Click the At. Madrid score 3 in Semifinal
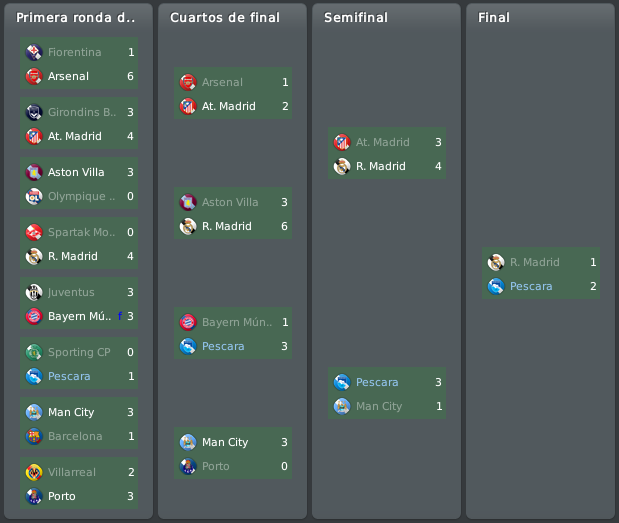This screenshot has height=523, width=619. [438, 142]
